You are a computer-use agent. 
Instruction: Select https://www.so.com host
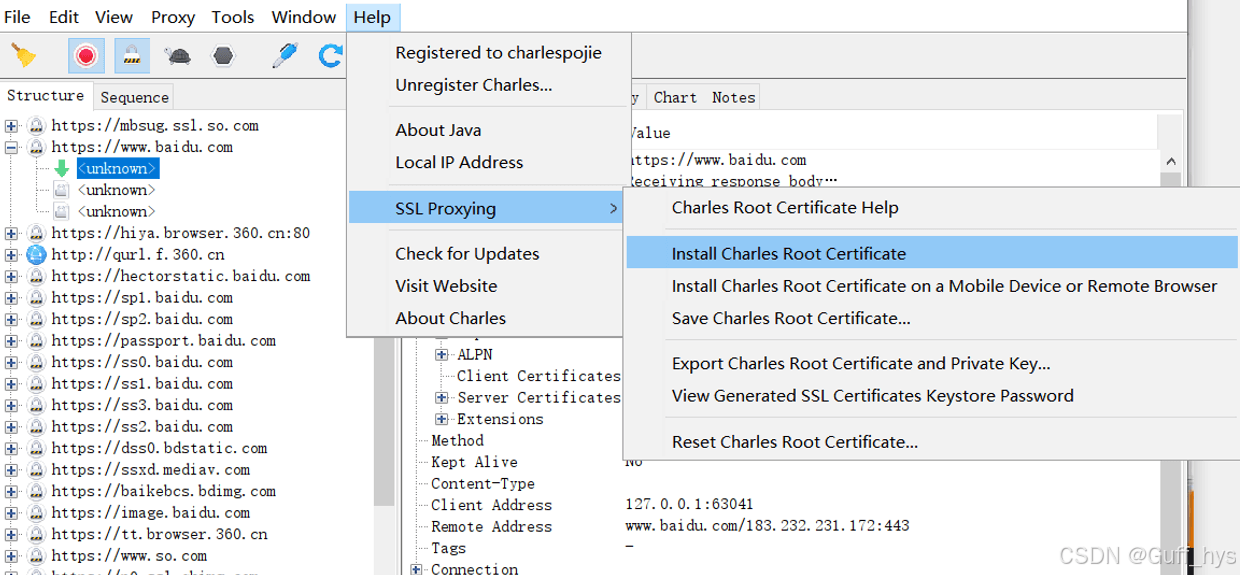pyautogui.click(x=129, y=556)
